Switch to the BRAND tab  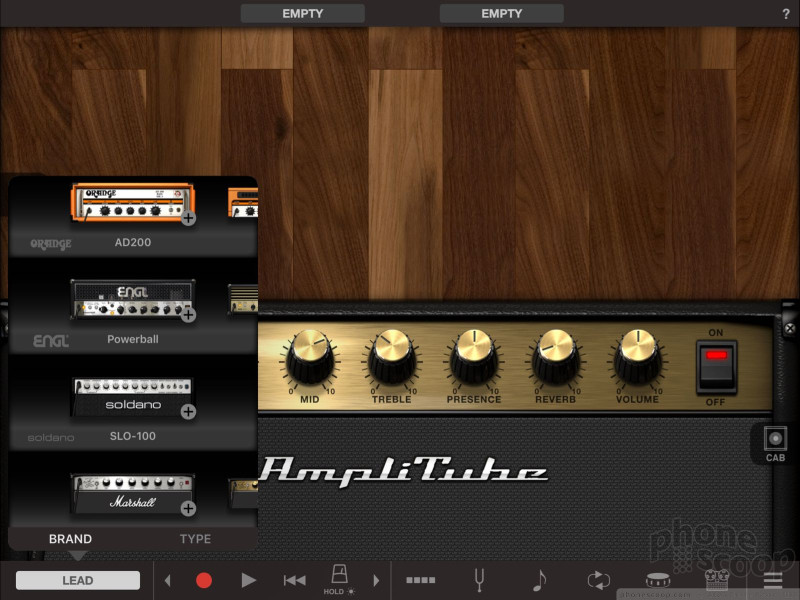tap(70, 539)
